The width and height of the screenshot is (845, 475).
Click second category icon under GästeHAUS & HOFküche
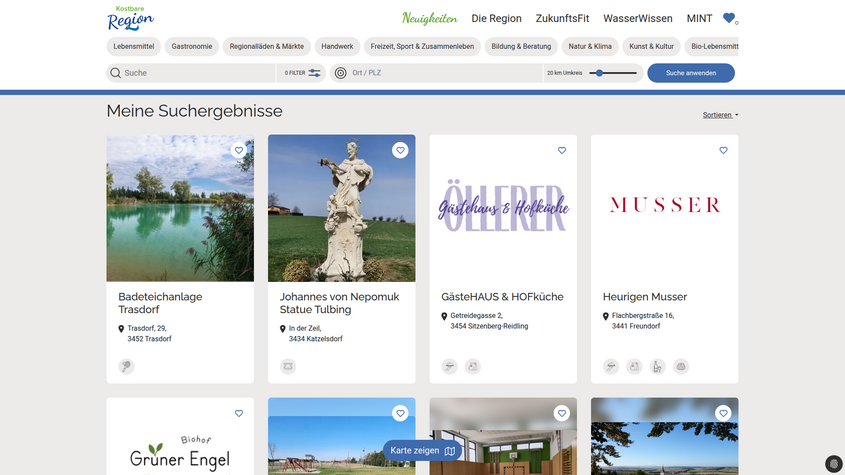(473, 367)
